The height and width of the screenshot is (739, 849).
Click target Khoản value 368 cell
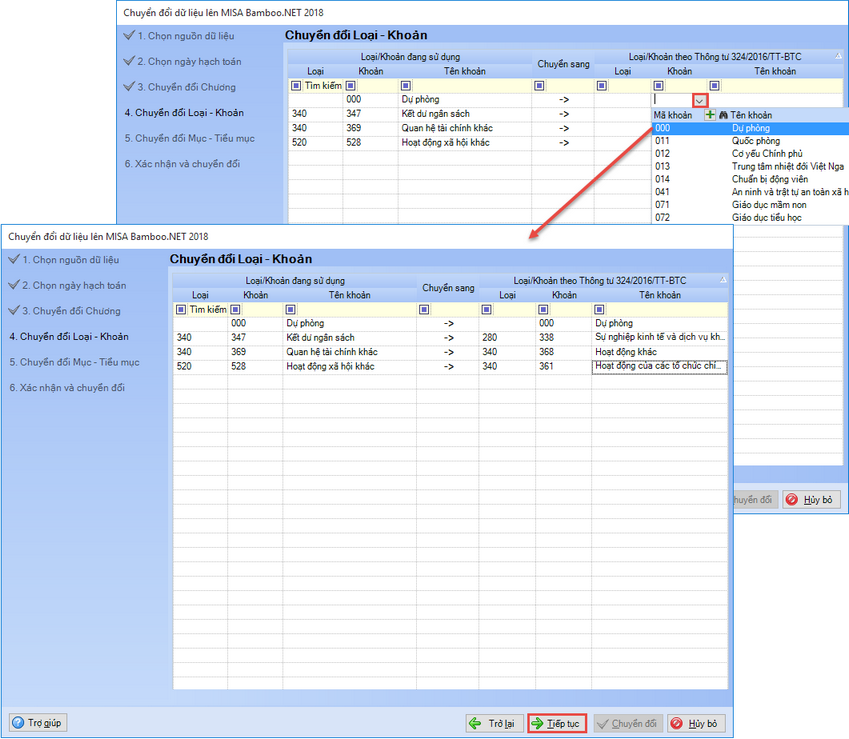click(x=563, y=352)
